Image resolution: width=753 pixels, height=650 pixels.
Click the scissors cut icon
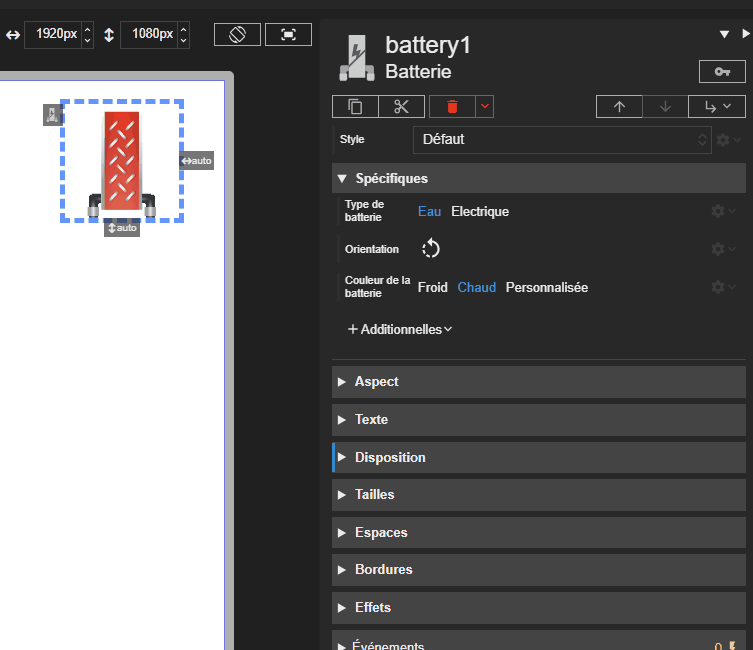402,107
